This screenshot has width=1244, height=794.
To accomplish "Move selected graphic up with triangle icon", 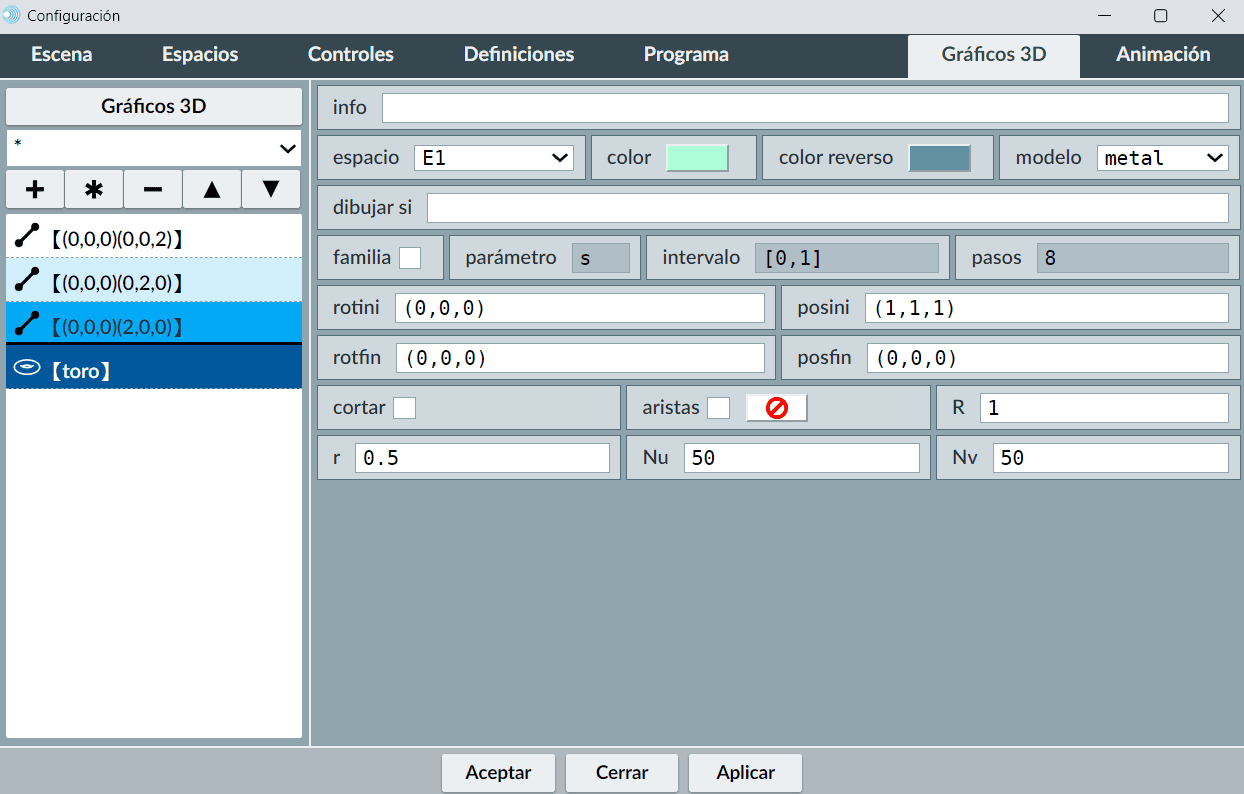I will pos(212,189).
